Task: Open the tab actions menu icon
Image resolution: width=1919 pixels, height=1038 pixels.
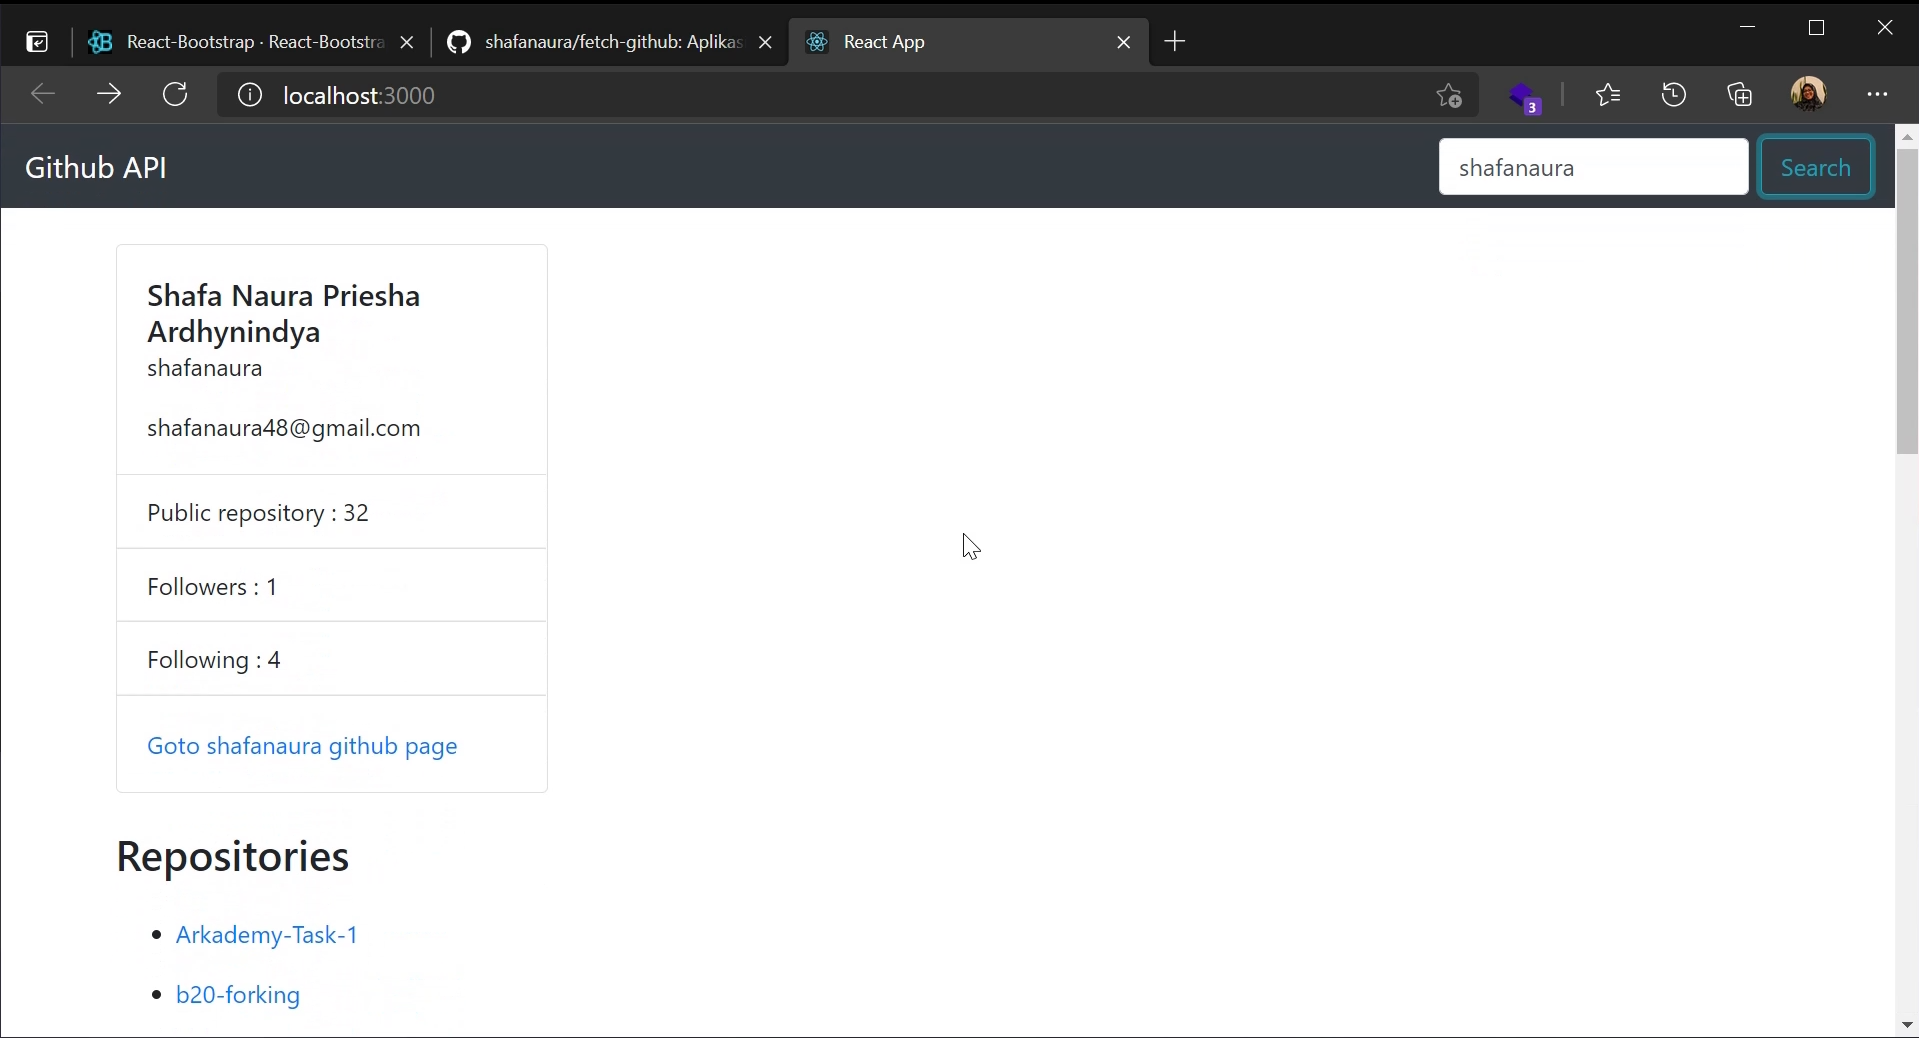Action: (x=37, y=42)
